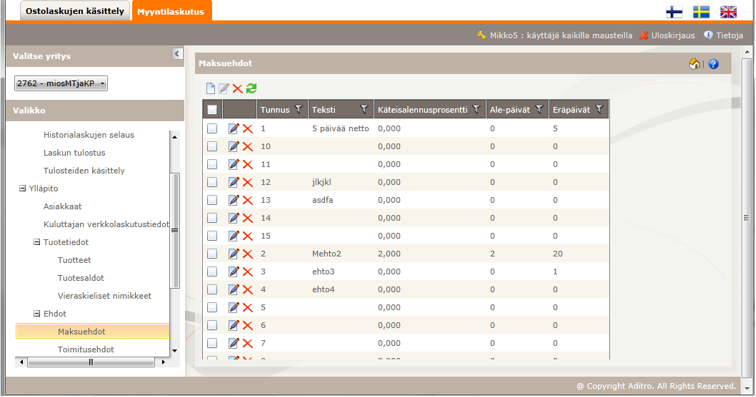Edit row with Tunnus 6
Screen dimensions: 756x397
pyautogui.click(x=233, y=325)
